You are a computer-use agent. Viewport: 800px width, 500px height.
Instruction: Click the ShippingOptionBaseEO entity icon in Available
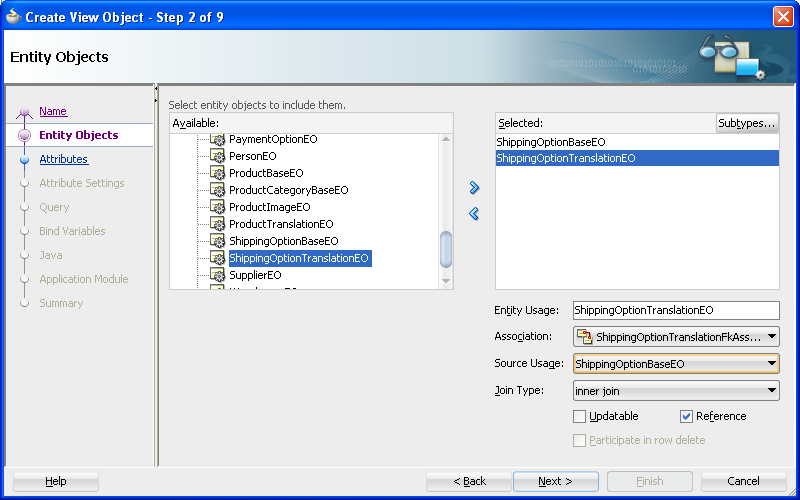coord(218,241)
